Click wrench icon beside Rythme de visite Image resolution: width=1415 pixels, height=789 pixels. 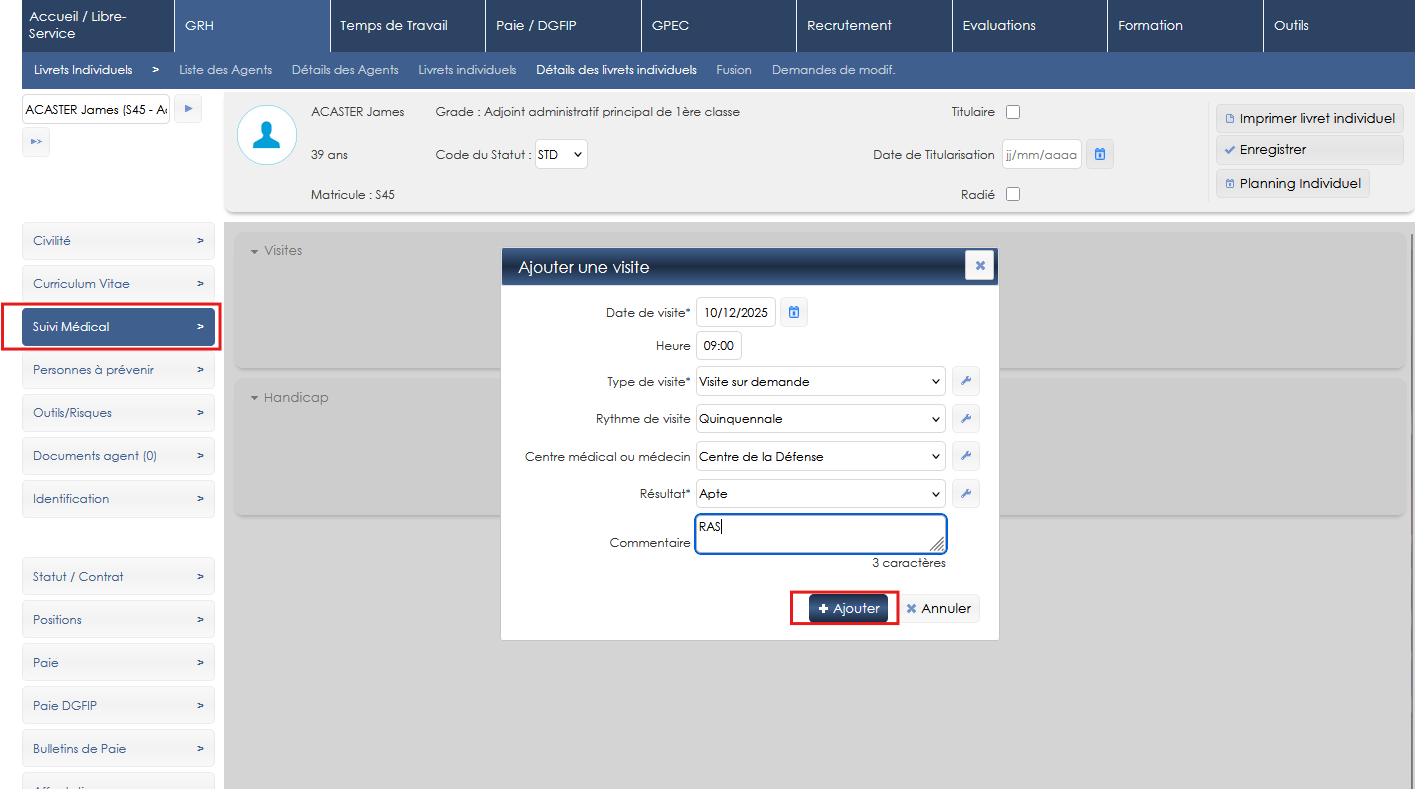pyautogui.click(x=965, y=419)
